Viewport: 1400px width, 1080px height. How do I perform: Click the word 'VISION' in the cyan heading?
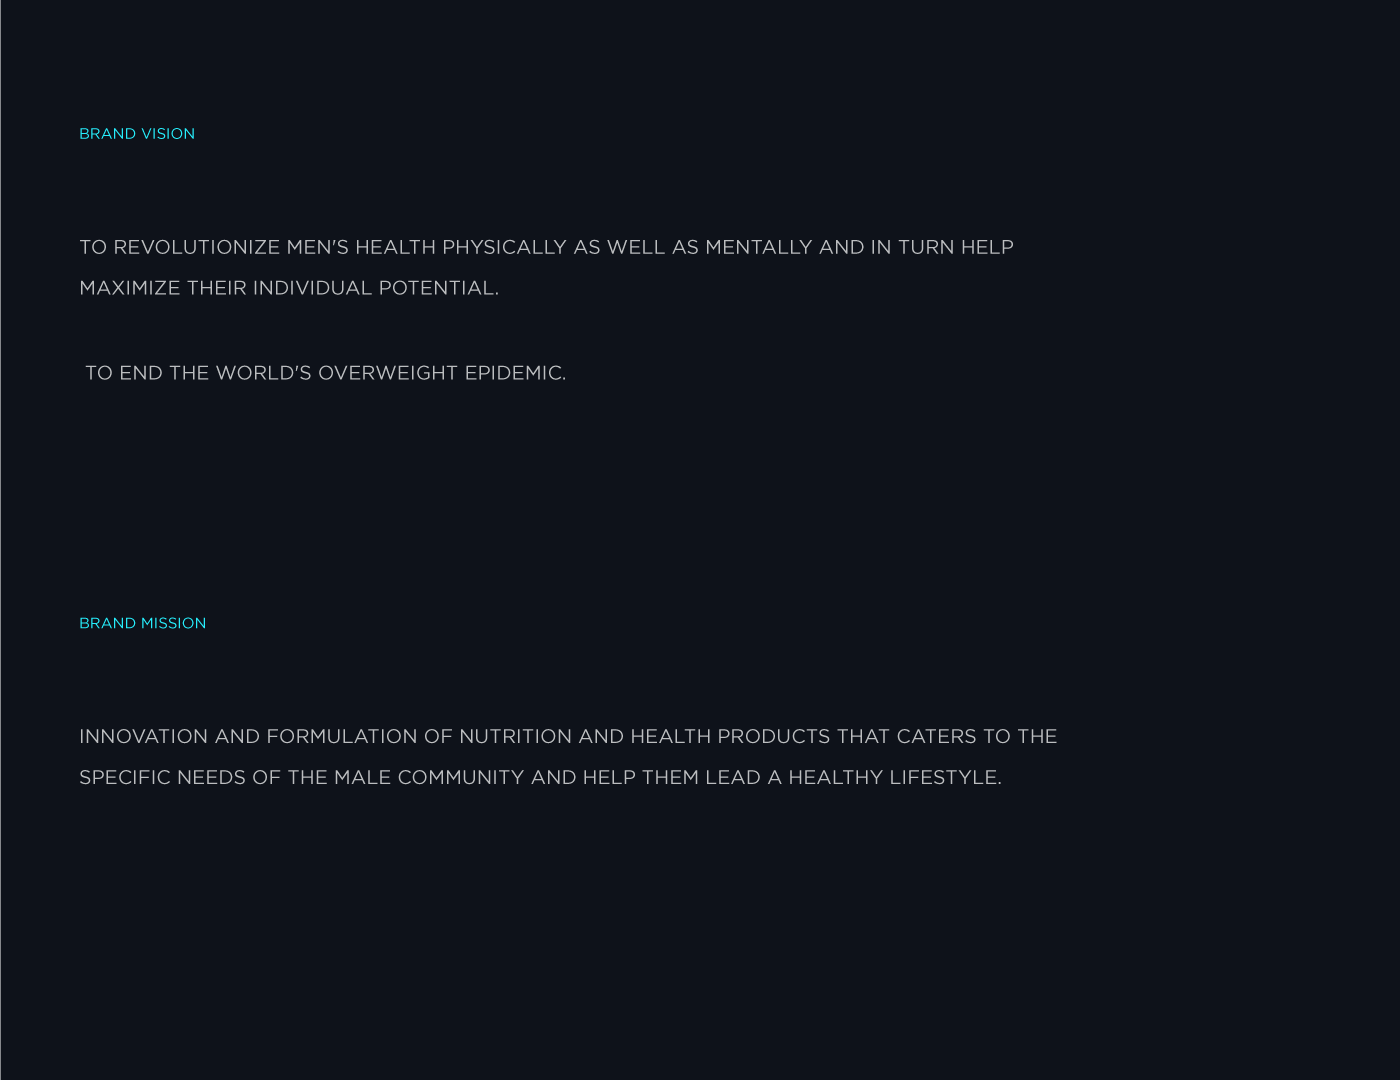click(168, 134)
